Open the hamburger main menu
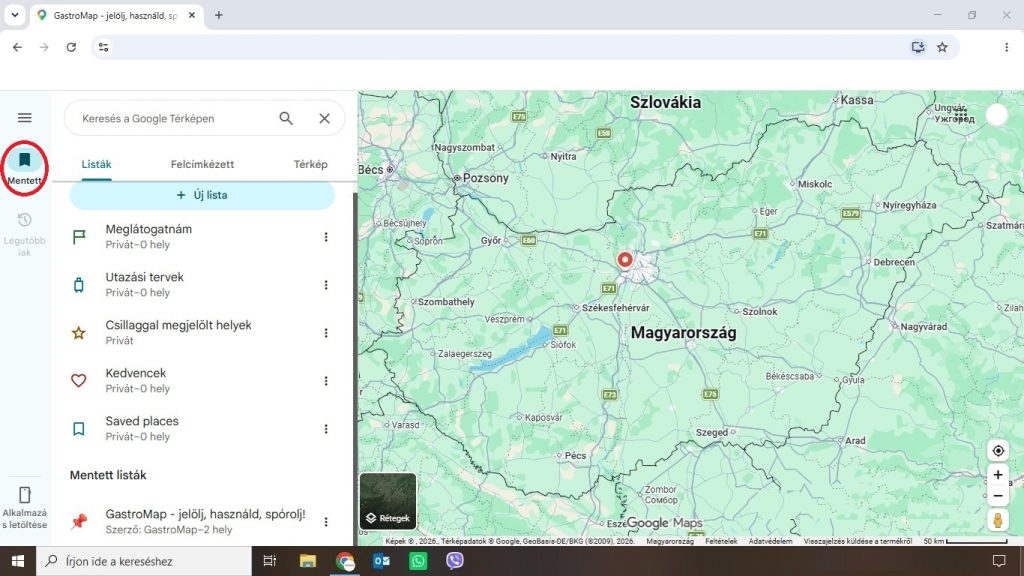 [x=24, y=118]
